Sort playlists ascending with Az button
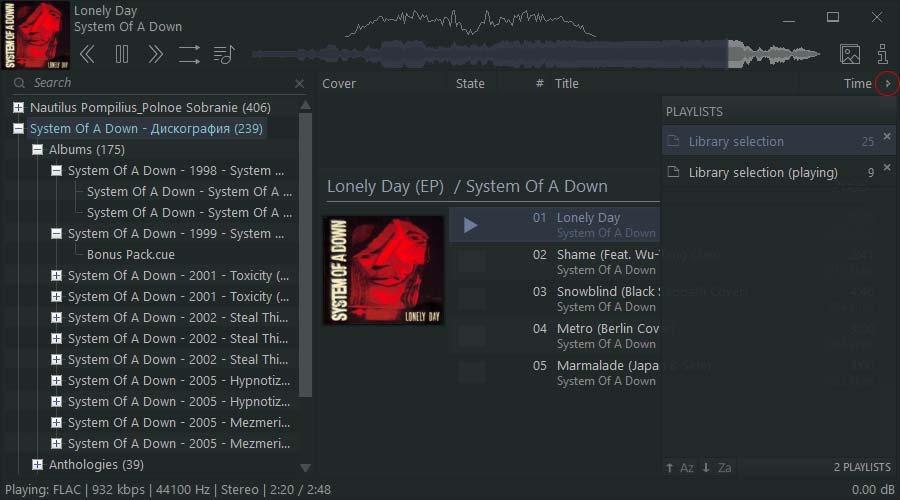This screenshot has height=500, width=900. [679, 467]
